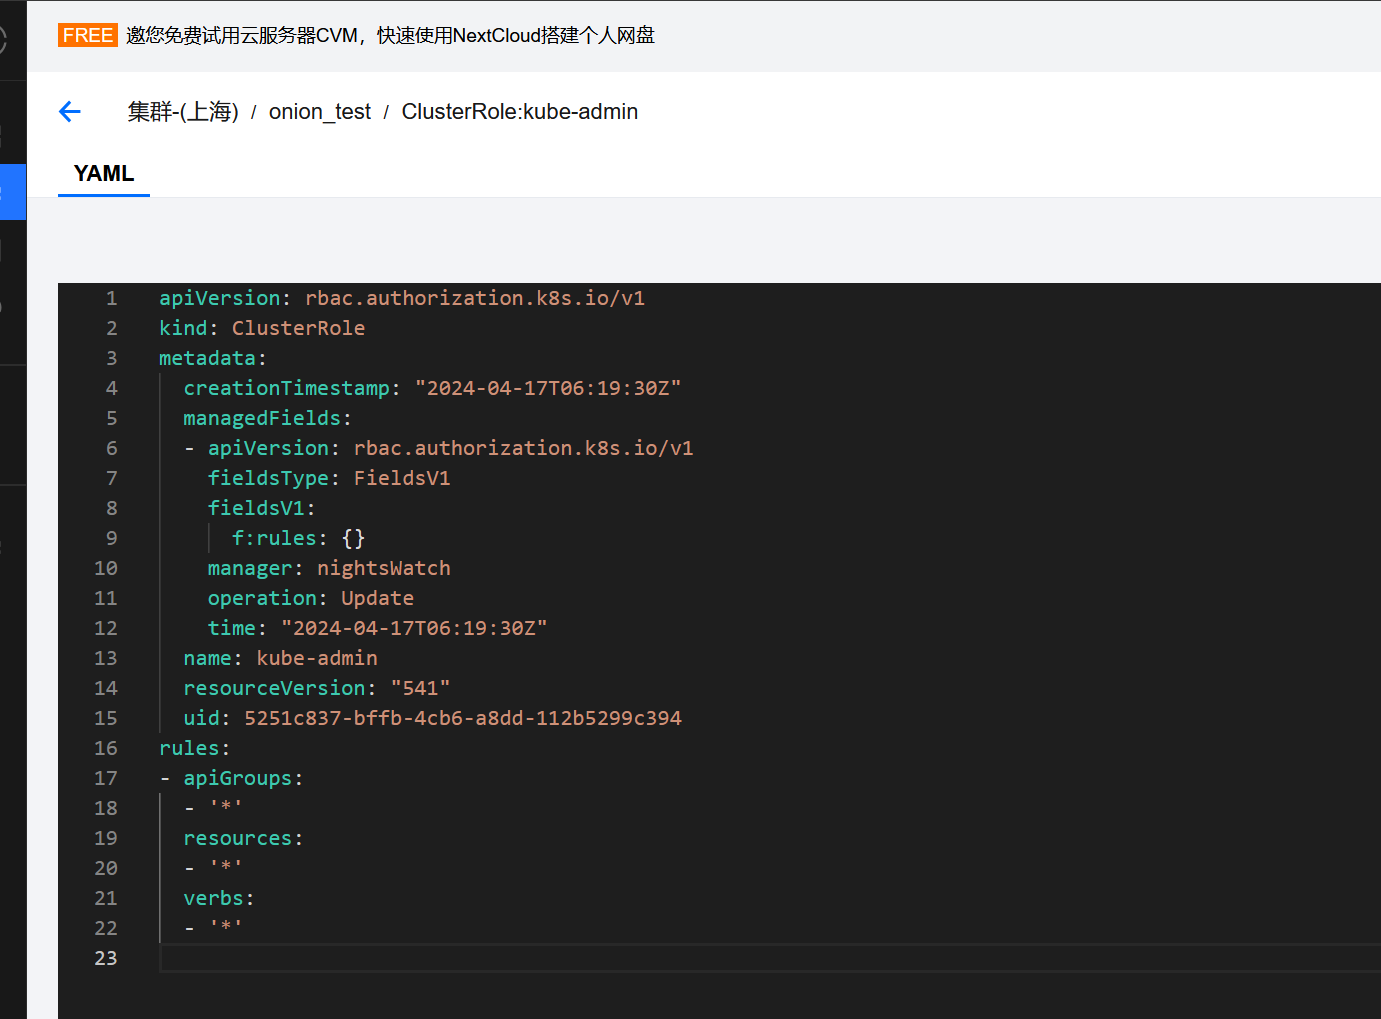Click line number 23 in the gutter
The height and width of the screenshot is (1019, 1381).
click(106, 958)
